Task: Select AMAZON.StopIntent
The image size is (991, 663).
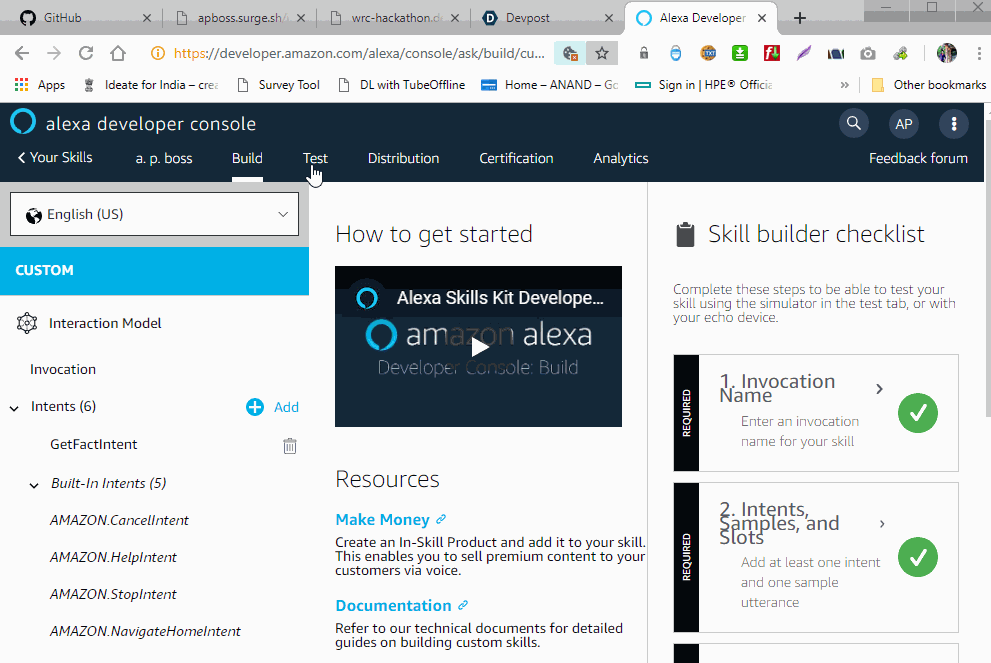Action: tap(113, 594)
